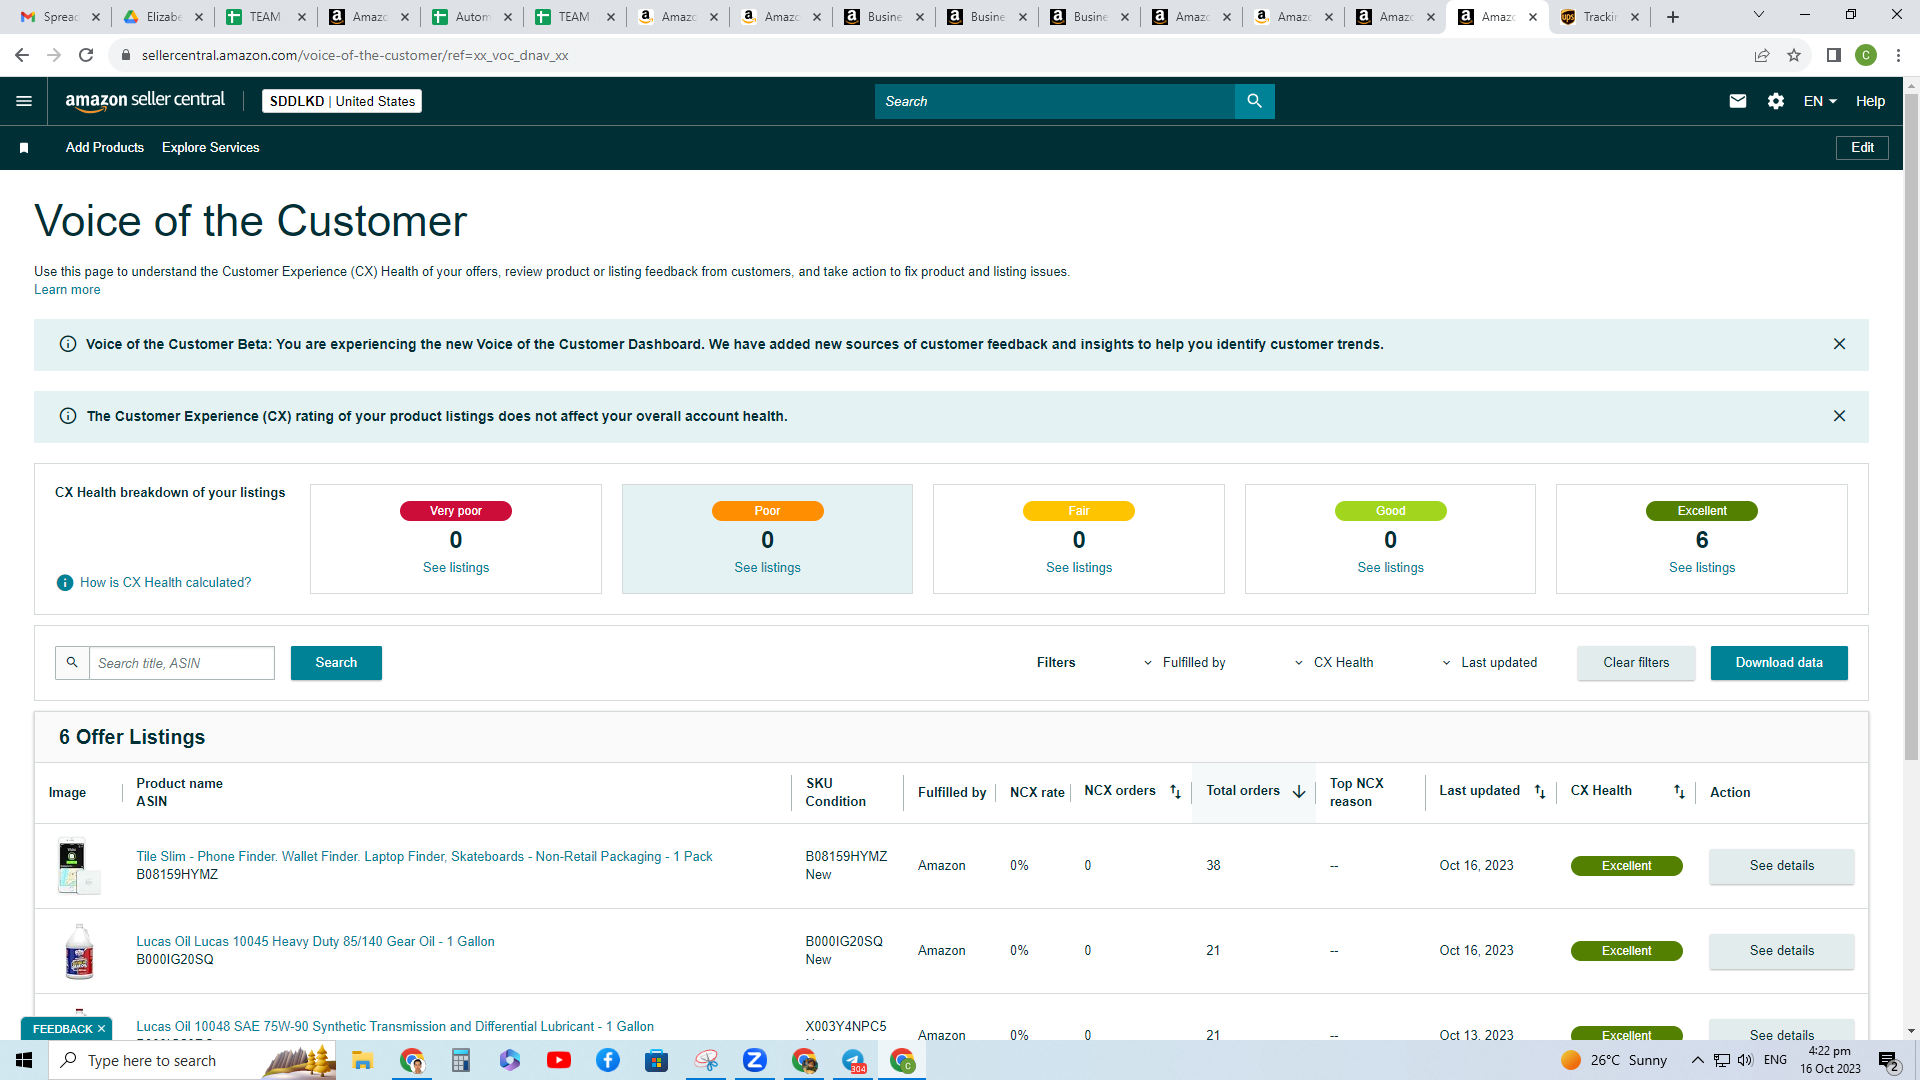
Task: Click the Help link in header
Action: point(1870,101)
